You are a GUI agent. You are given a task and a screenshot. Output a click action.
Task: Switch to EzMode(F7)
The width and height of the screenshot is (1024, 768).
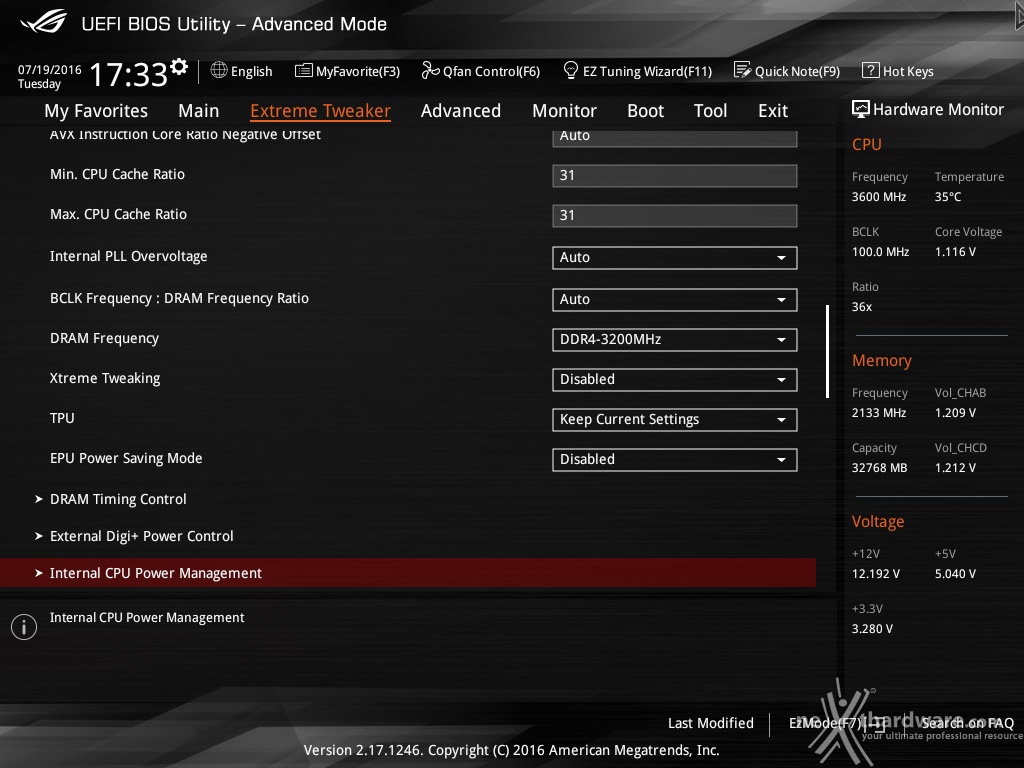coord(837,723)
